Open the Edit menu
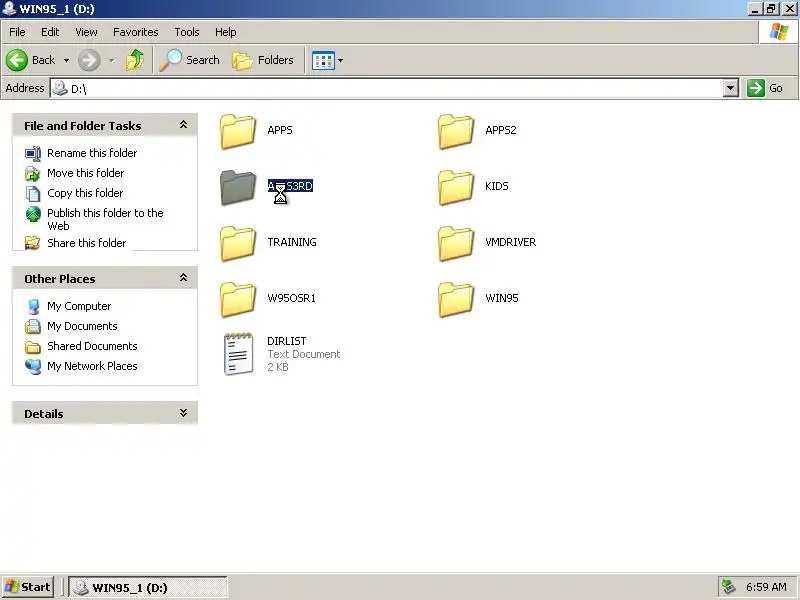800x600 pixels. (50, 32)
